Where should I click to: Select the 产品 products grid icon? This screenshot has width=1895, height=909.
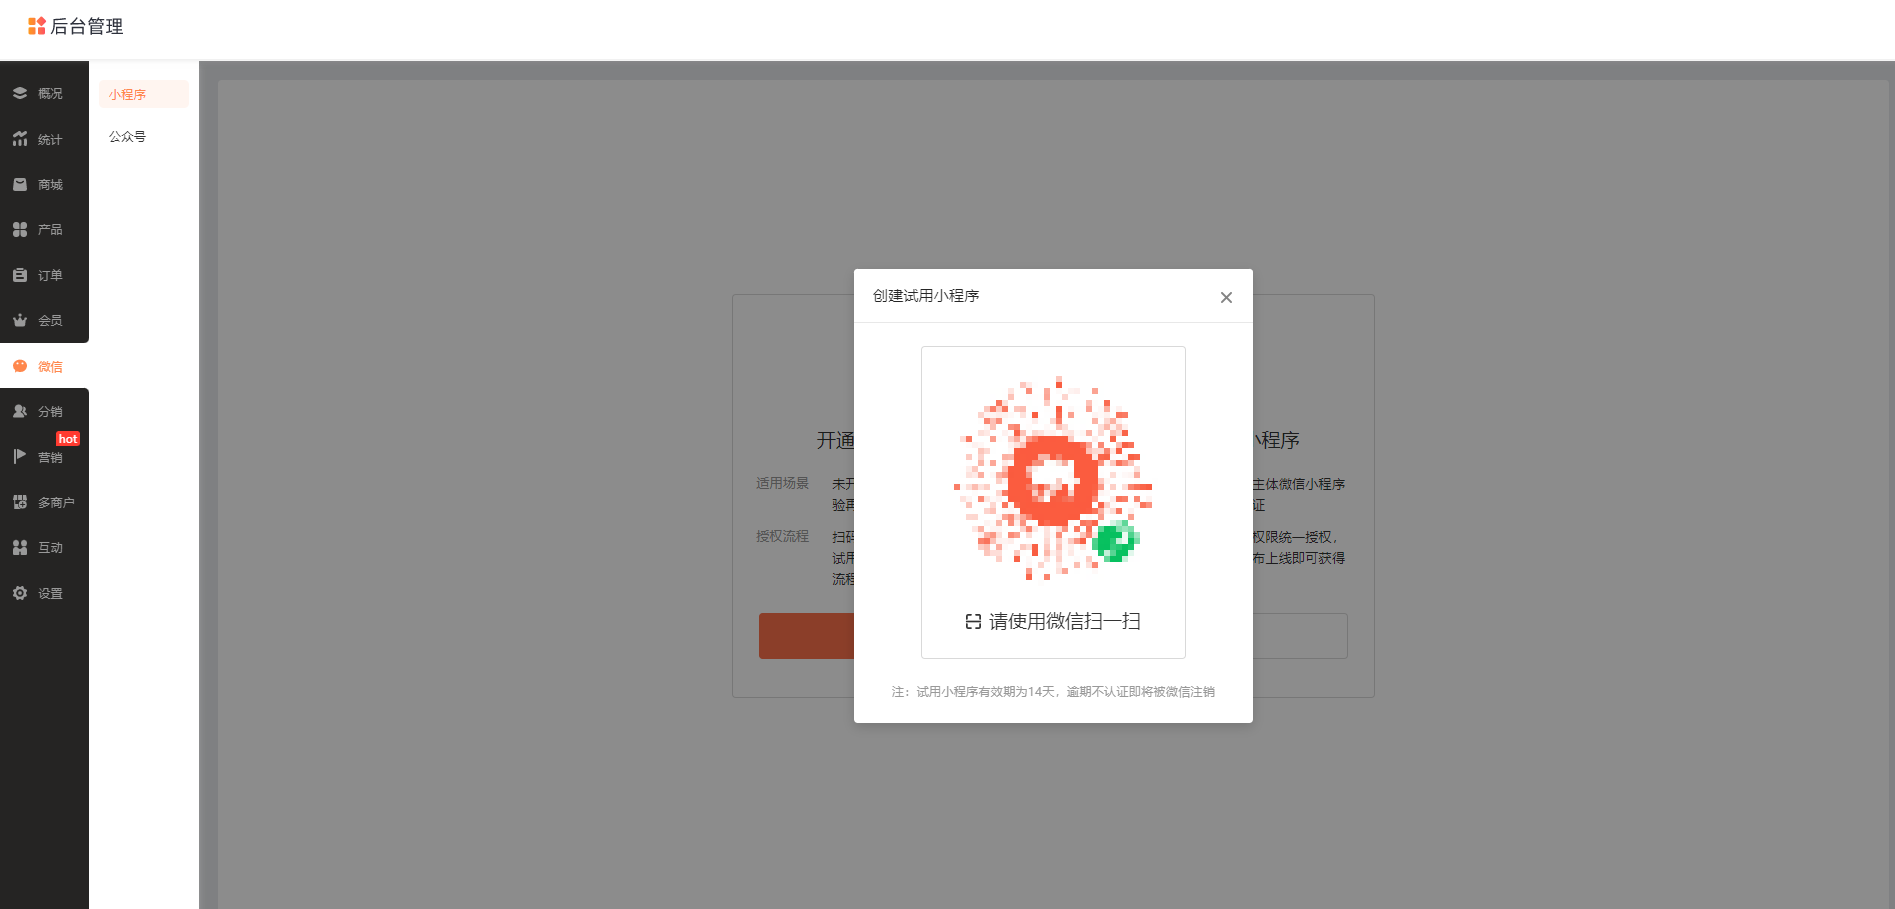20,229
